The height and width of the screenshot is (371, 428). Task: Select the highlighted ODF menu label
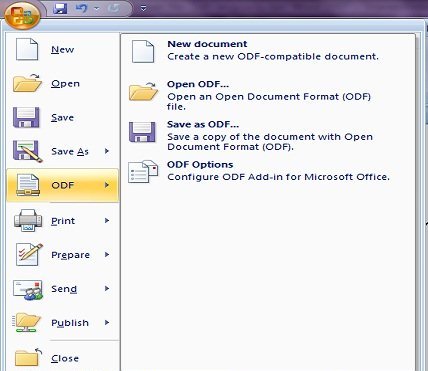(62, 185)
